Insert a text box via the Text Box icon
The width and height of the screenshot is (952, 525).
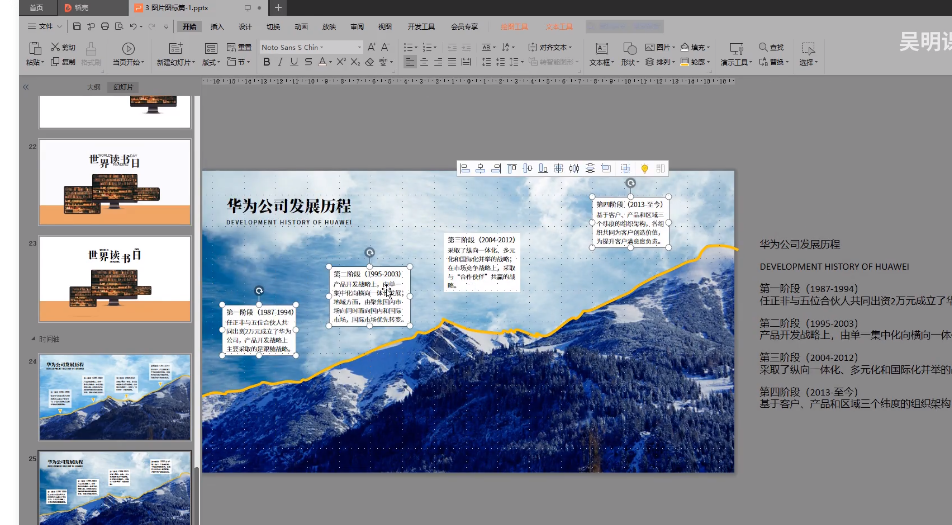click(x=602, y=49)
